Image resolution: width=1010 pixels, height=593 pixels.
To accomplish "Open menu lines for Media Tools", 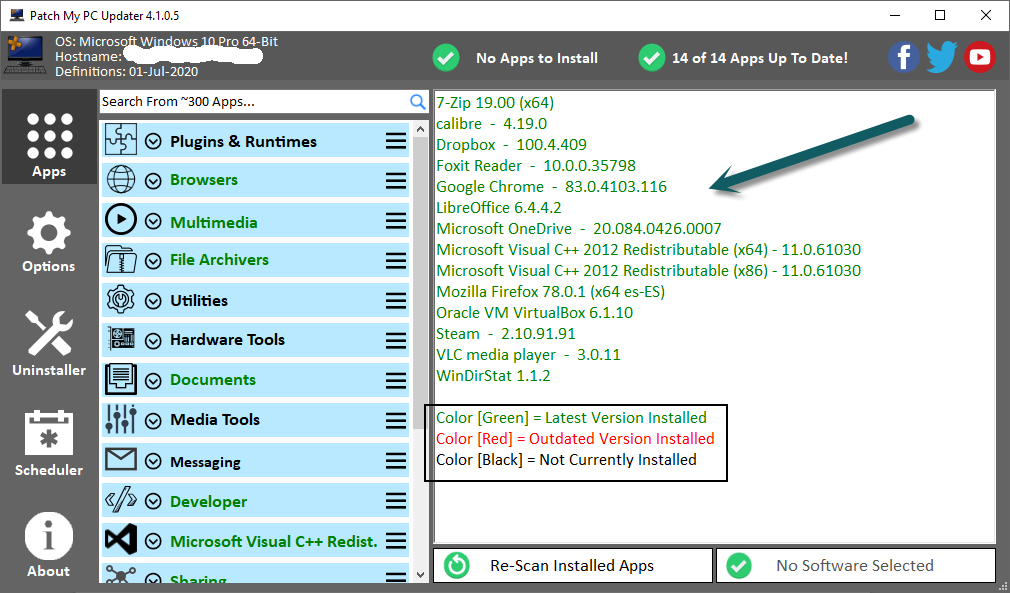I will point(396,420).
